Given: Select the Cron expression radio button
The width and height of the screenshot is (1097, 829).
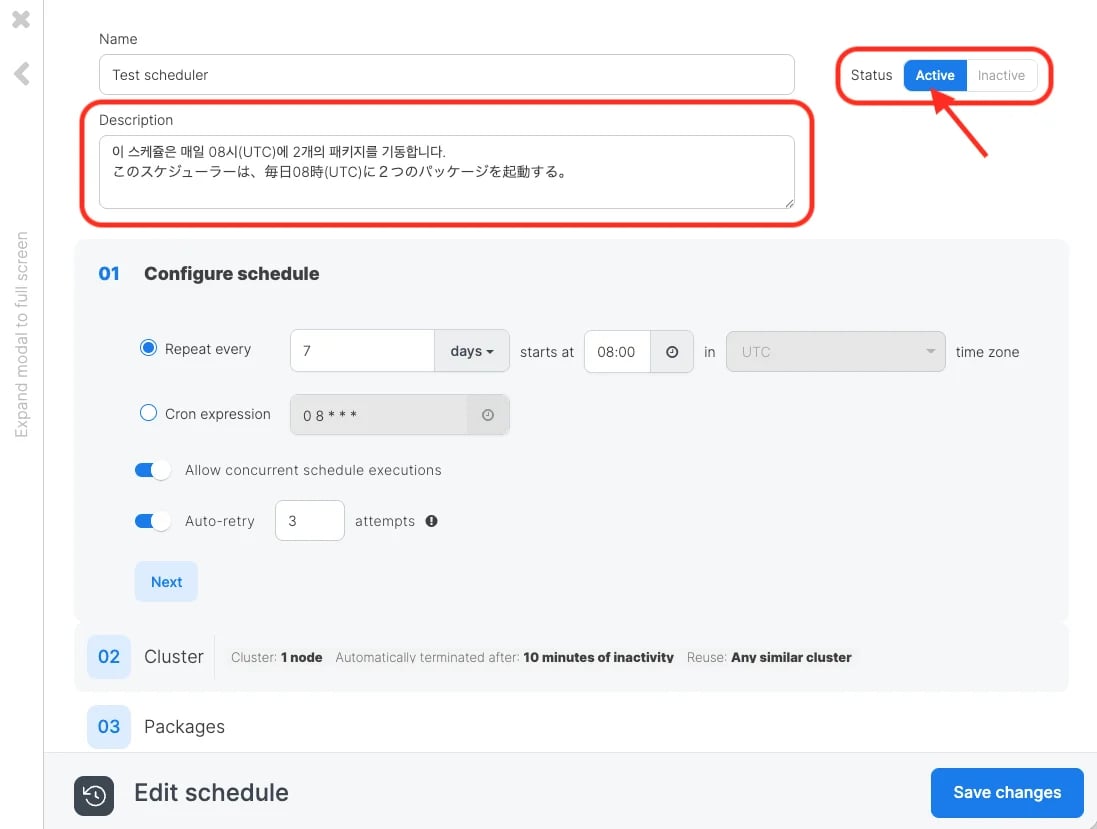Looking at the screenshot, I should click(148, 413).
